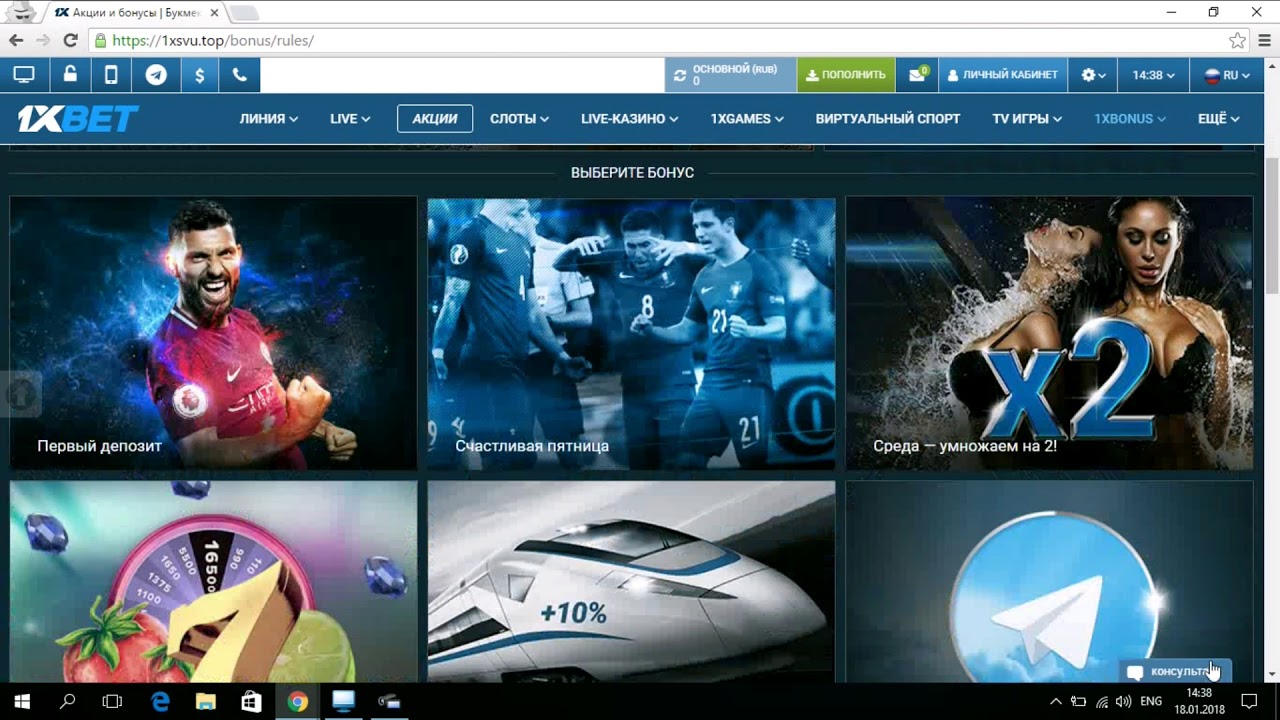Select the Первый депозит bonus card
The height and width of the screenshot is (720, 1280).
213,333
